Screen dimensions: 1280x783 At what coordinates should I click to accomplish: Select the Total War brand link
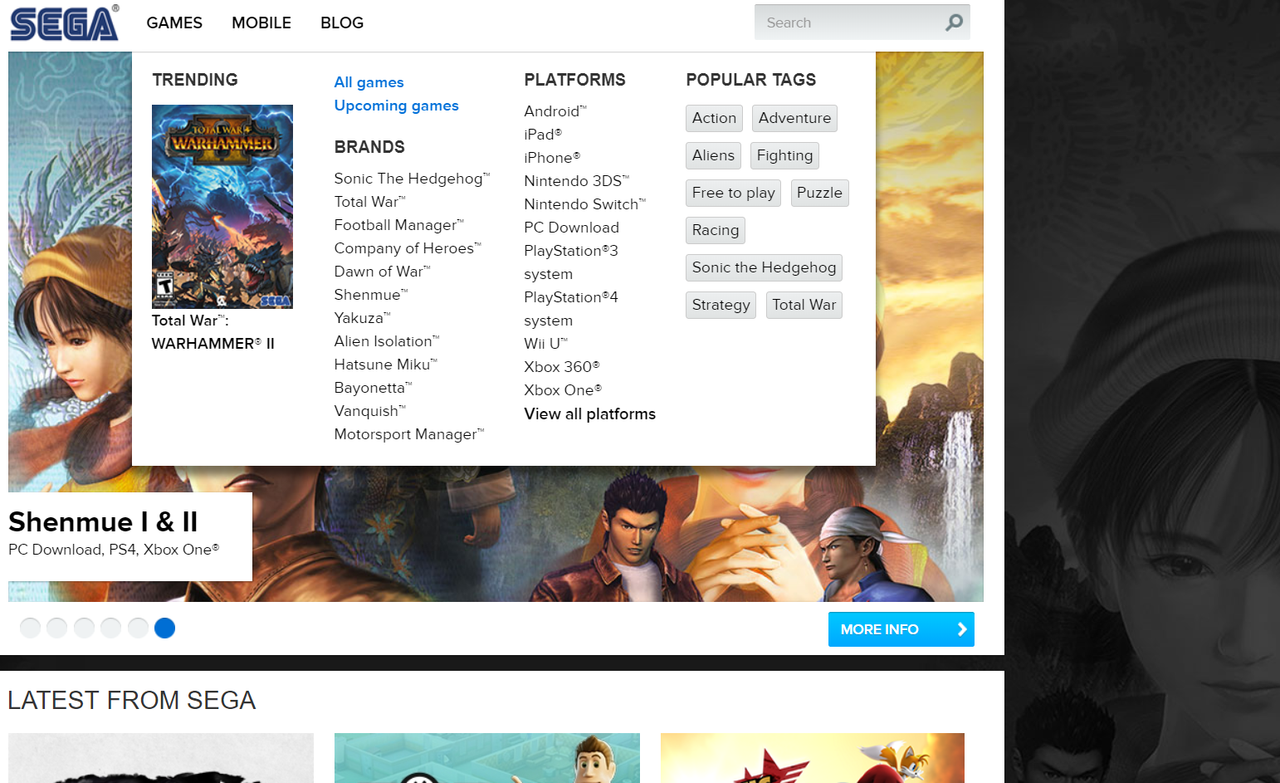coord(369,201)
